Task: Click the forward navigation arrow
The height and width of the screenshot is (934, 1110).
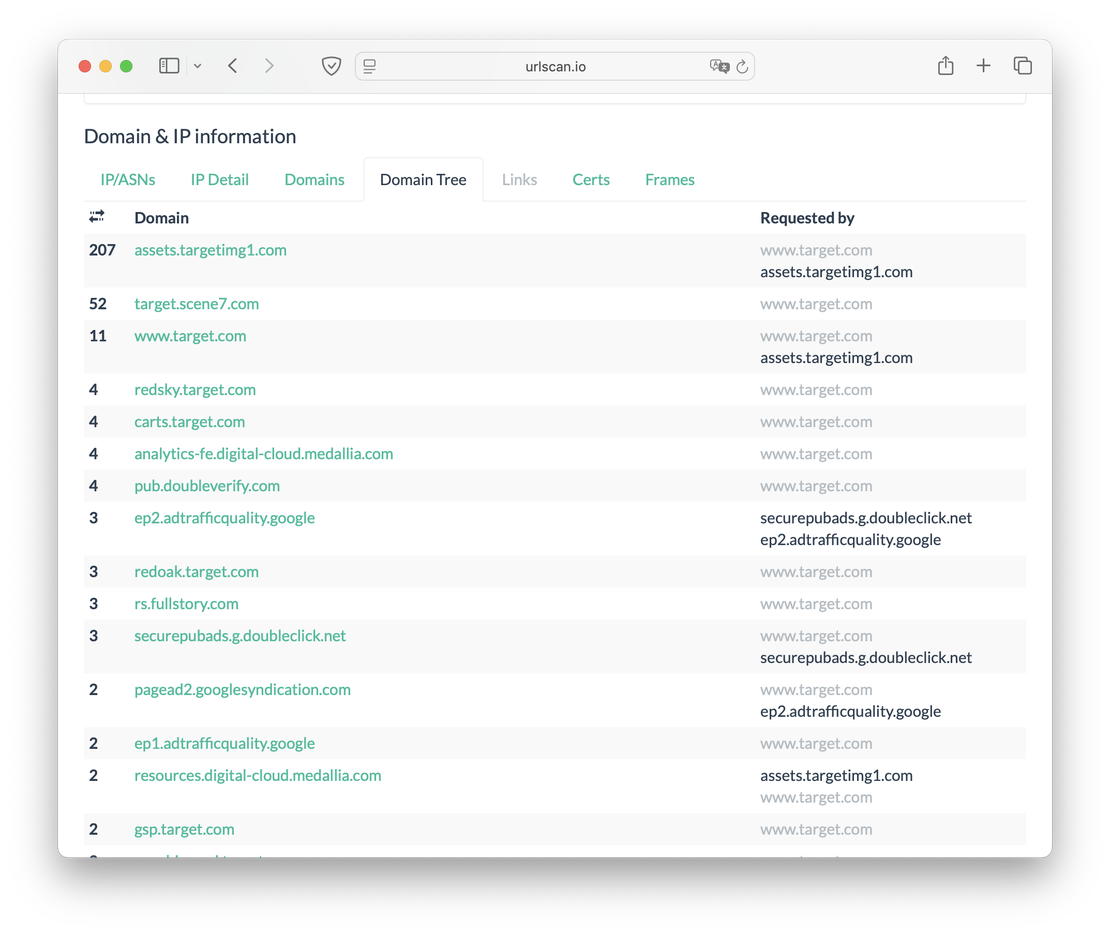Action: coord(269,65)
